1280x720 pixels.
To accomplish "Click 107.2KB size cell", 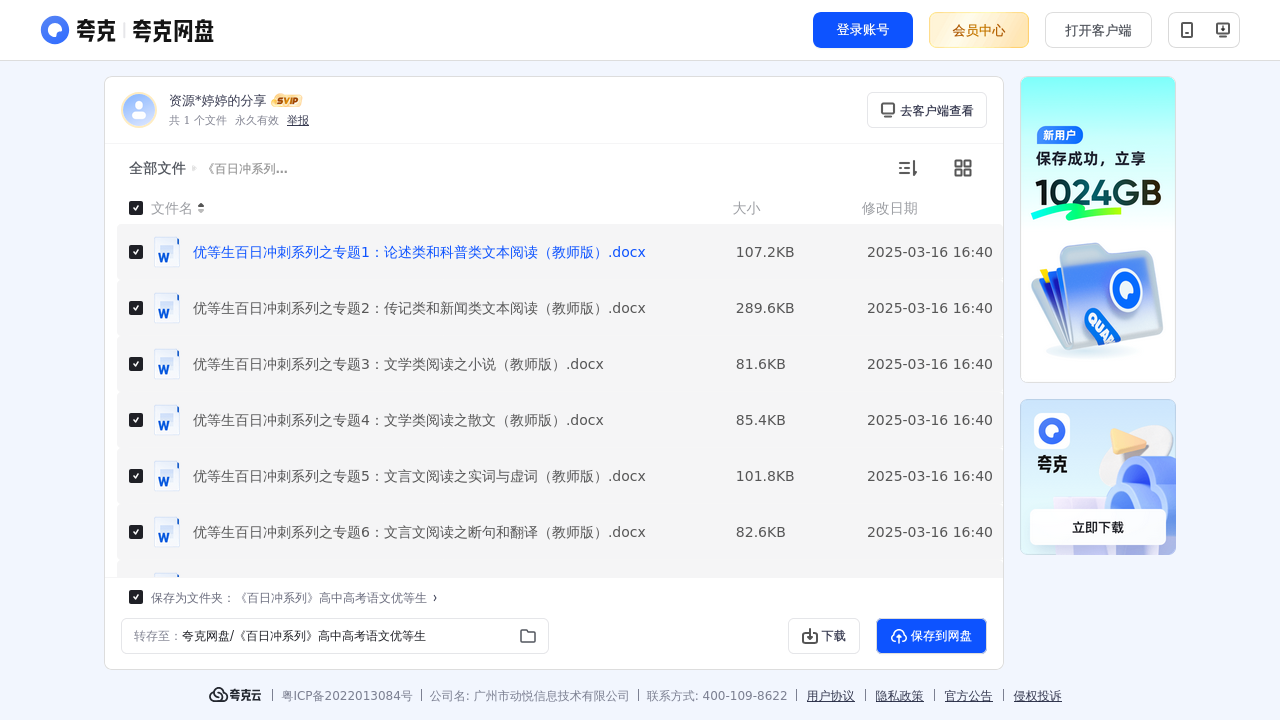I will (765, 252).
